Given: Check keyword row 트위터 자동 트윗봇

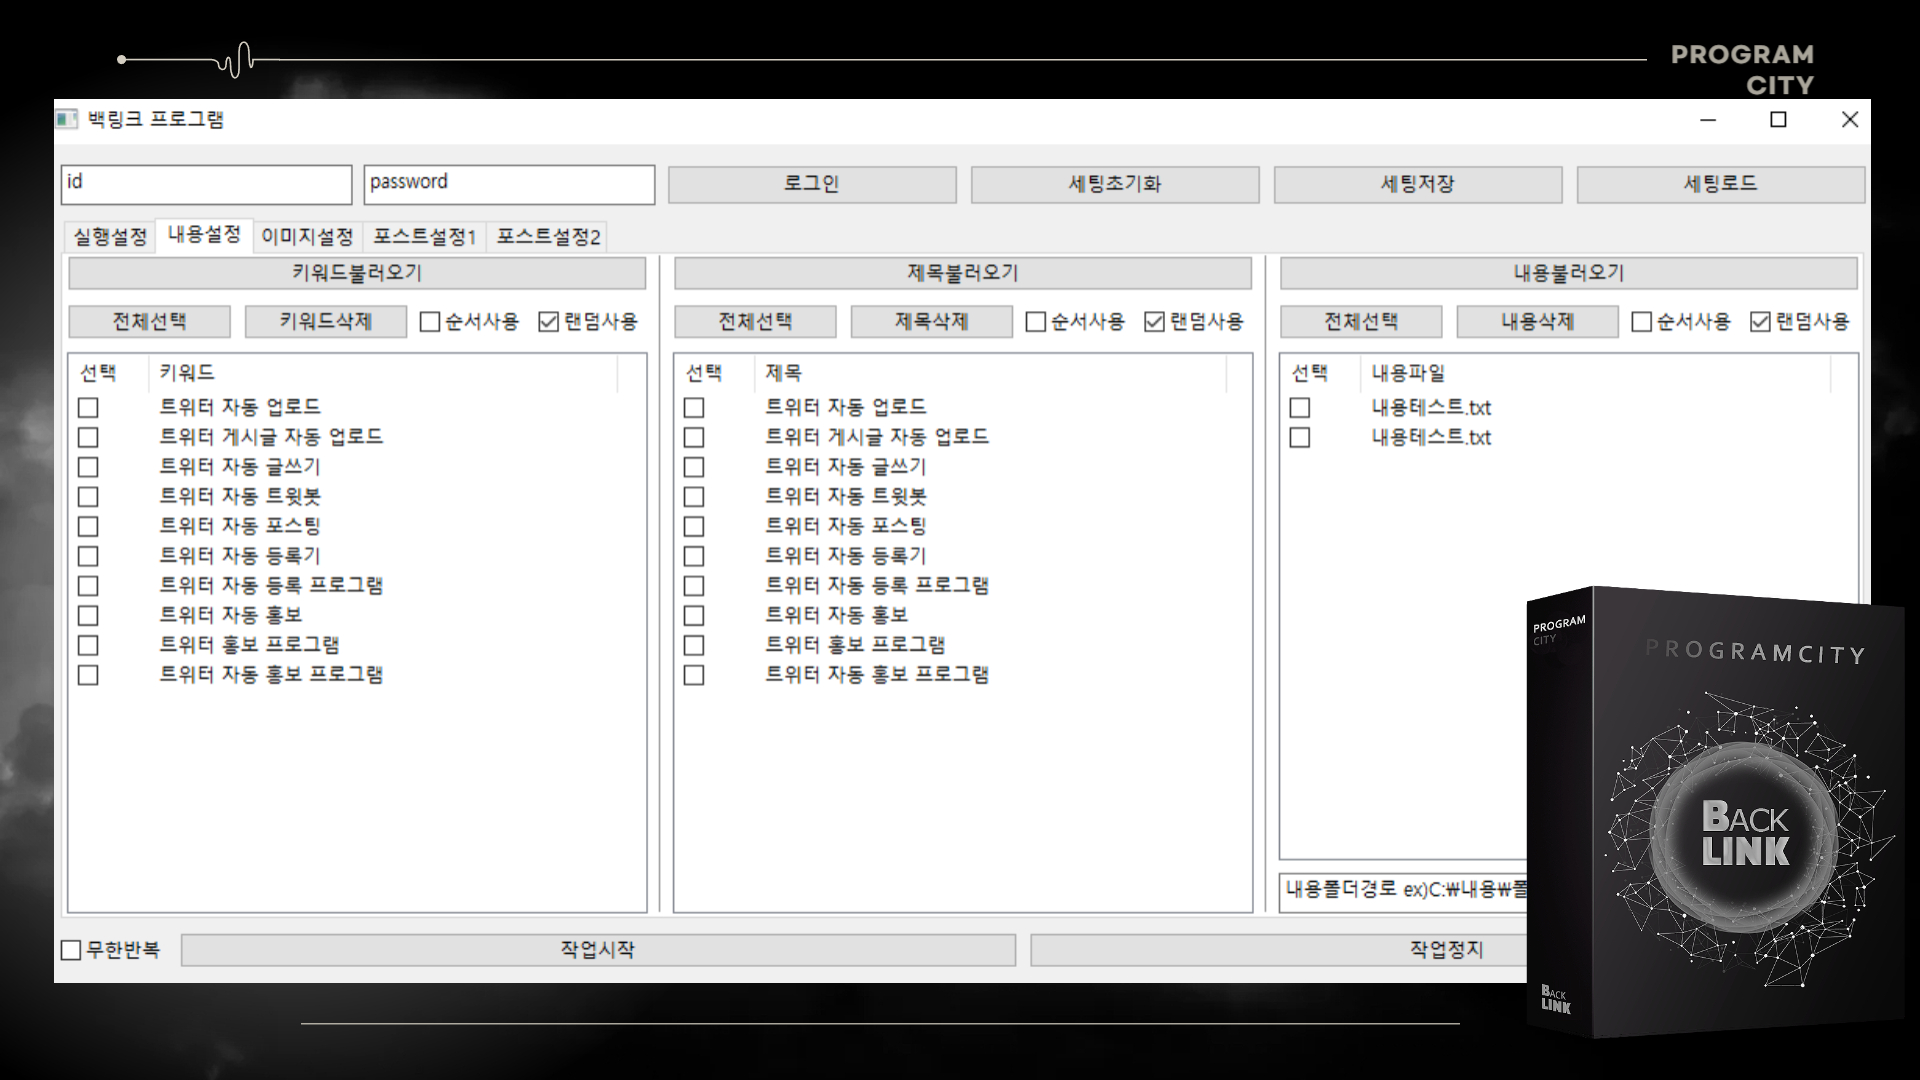Looking at the screenshot, I should pyautogui.click(x=88, y=497).
